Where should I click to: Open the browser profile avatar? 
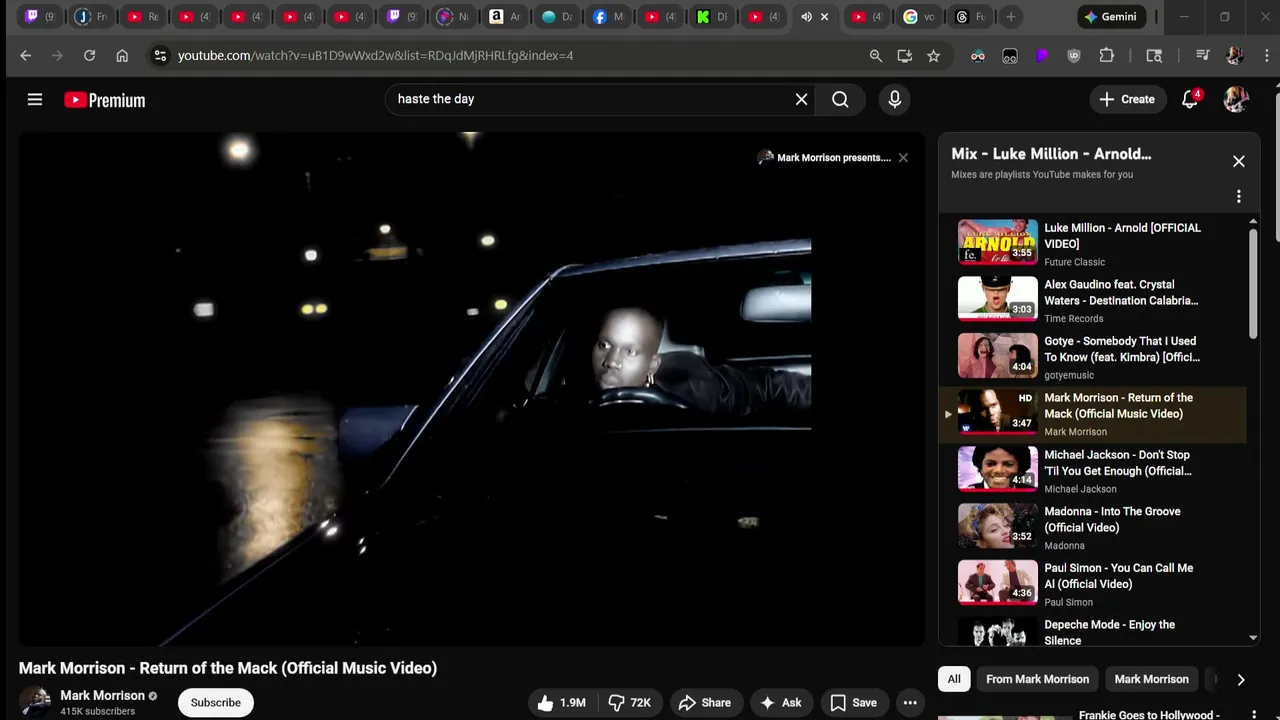click(1235, 56)
